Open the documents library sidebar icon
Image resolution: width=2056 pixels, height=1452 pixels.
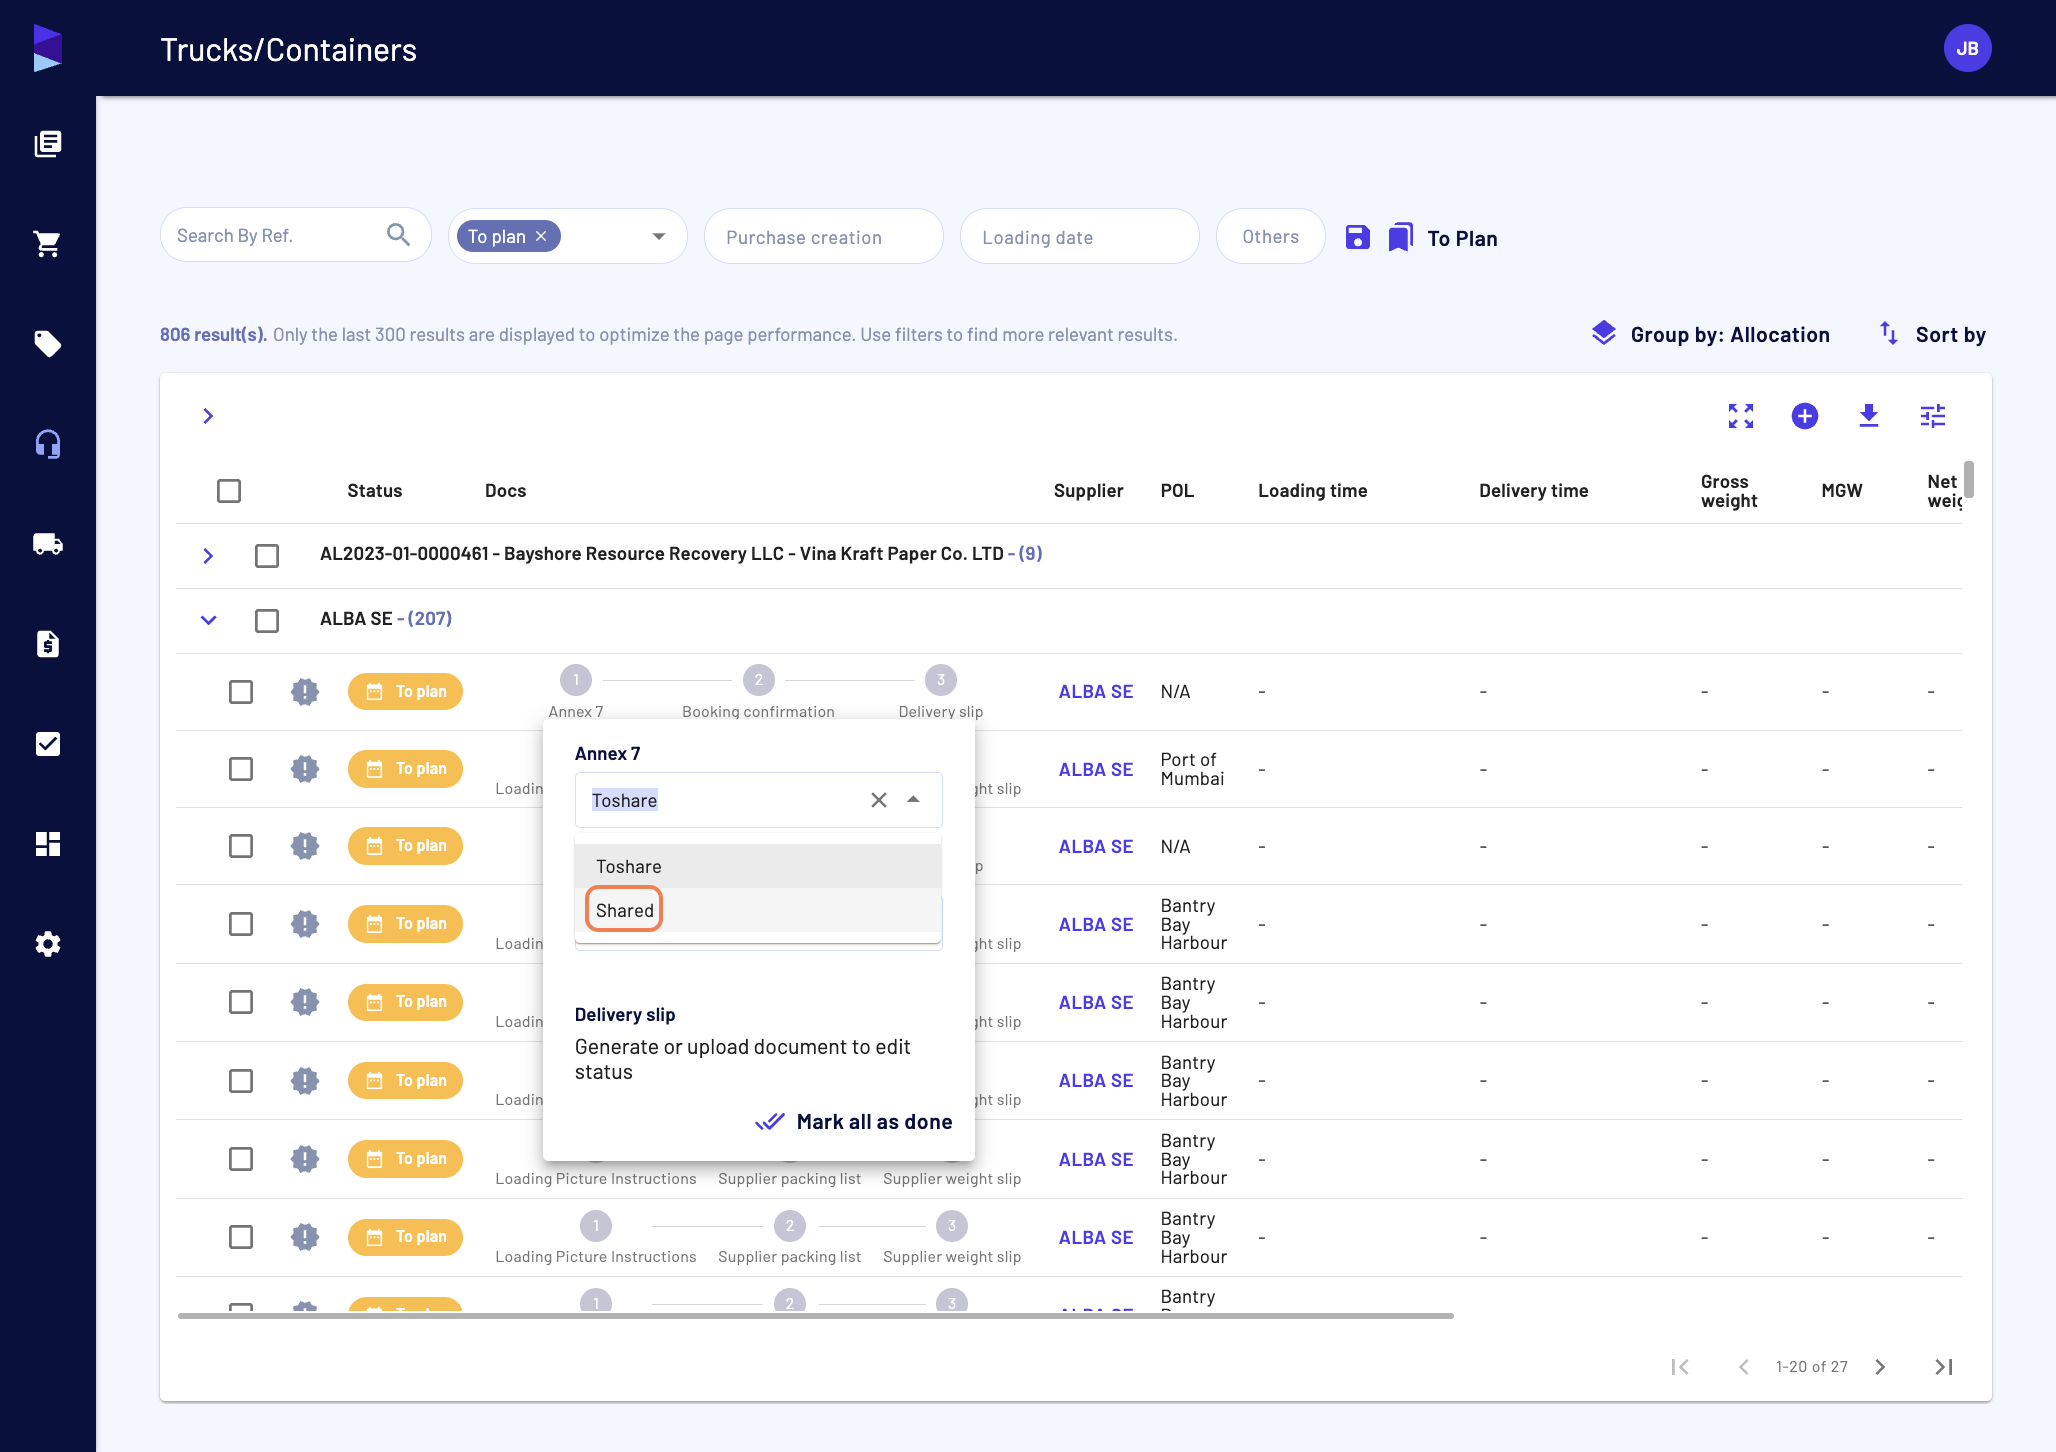[x=48, y=144]
